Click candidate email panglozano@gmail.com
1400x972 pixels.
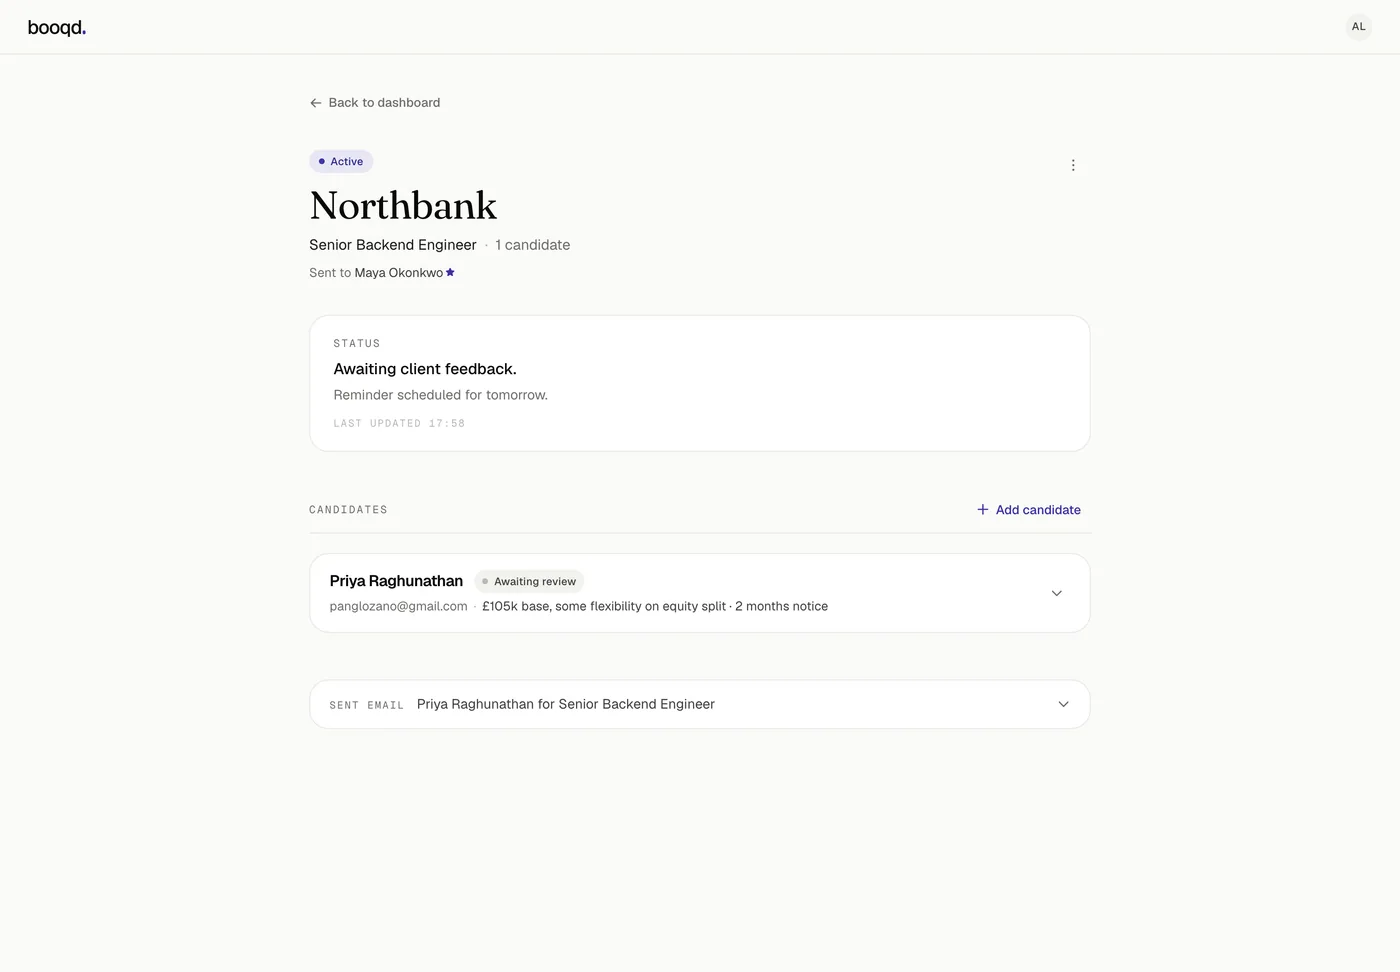coord(398,606)
